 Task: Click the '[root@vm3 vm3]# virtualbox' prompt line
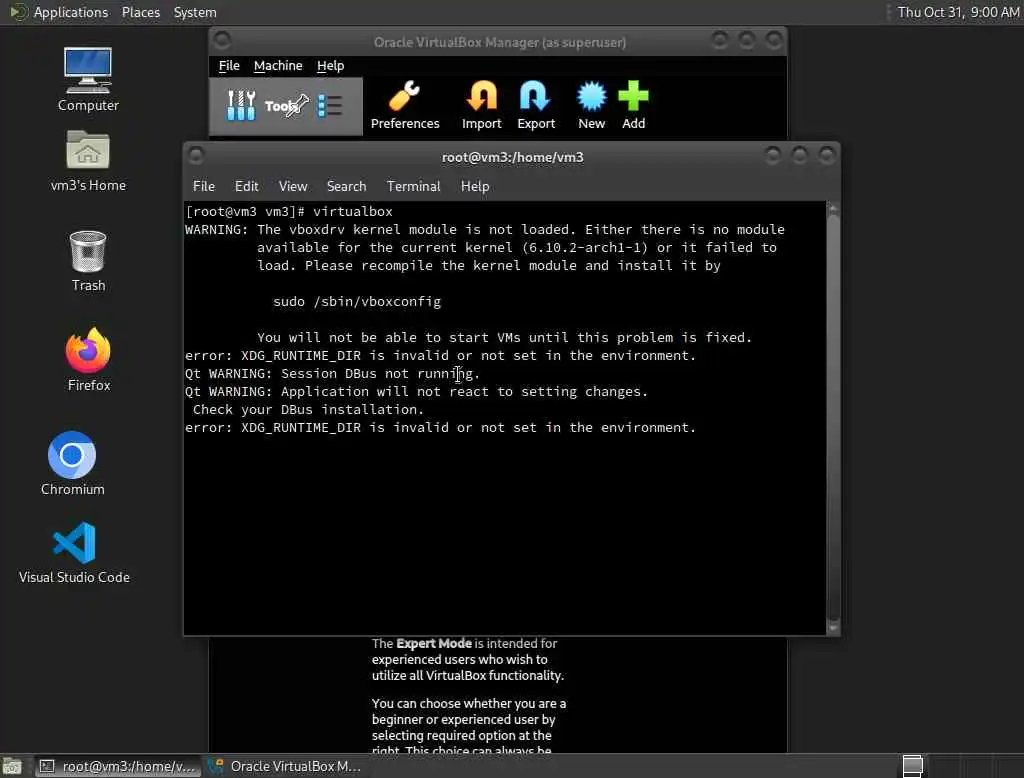(x=289, y=212)
